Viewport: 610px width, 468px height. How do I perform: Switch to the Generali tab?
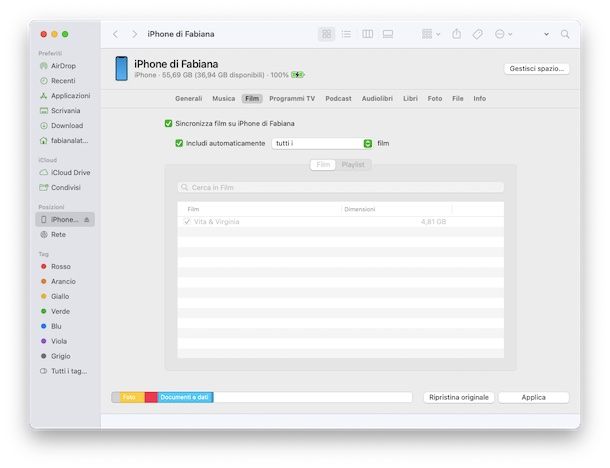click(x=189, y=98)
